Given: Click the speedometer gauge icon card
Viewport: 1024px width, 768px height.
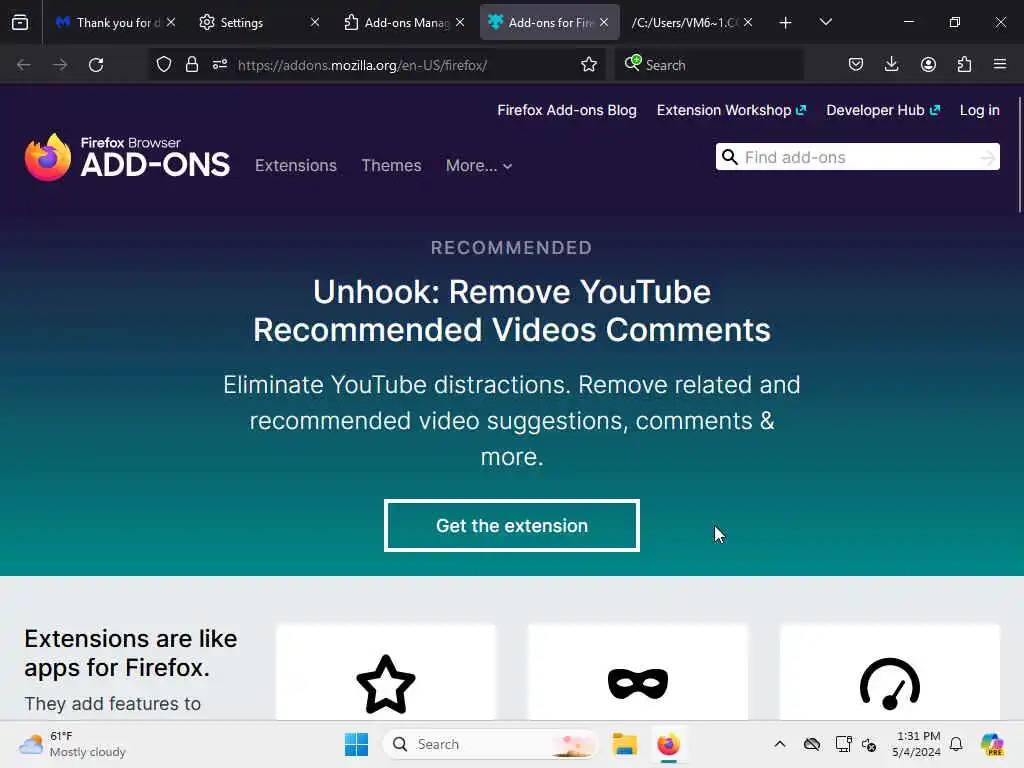Looking at the screenshot, I should click(x=889, y=673).
